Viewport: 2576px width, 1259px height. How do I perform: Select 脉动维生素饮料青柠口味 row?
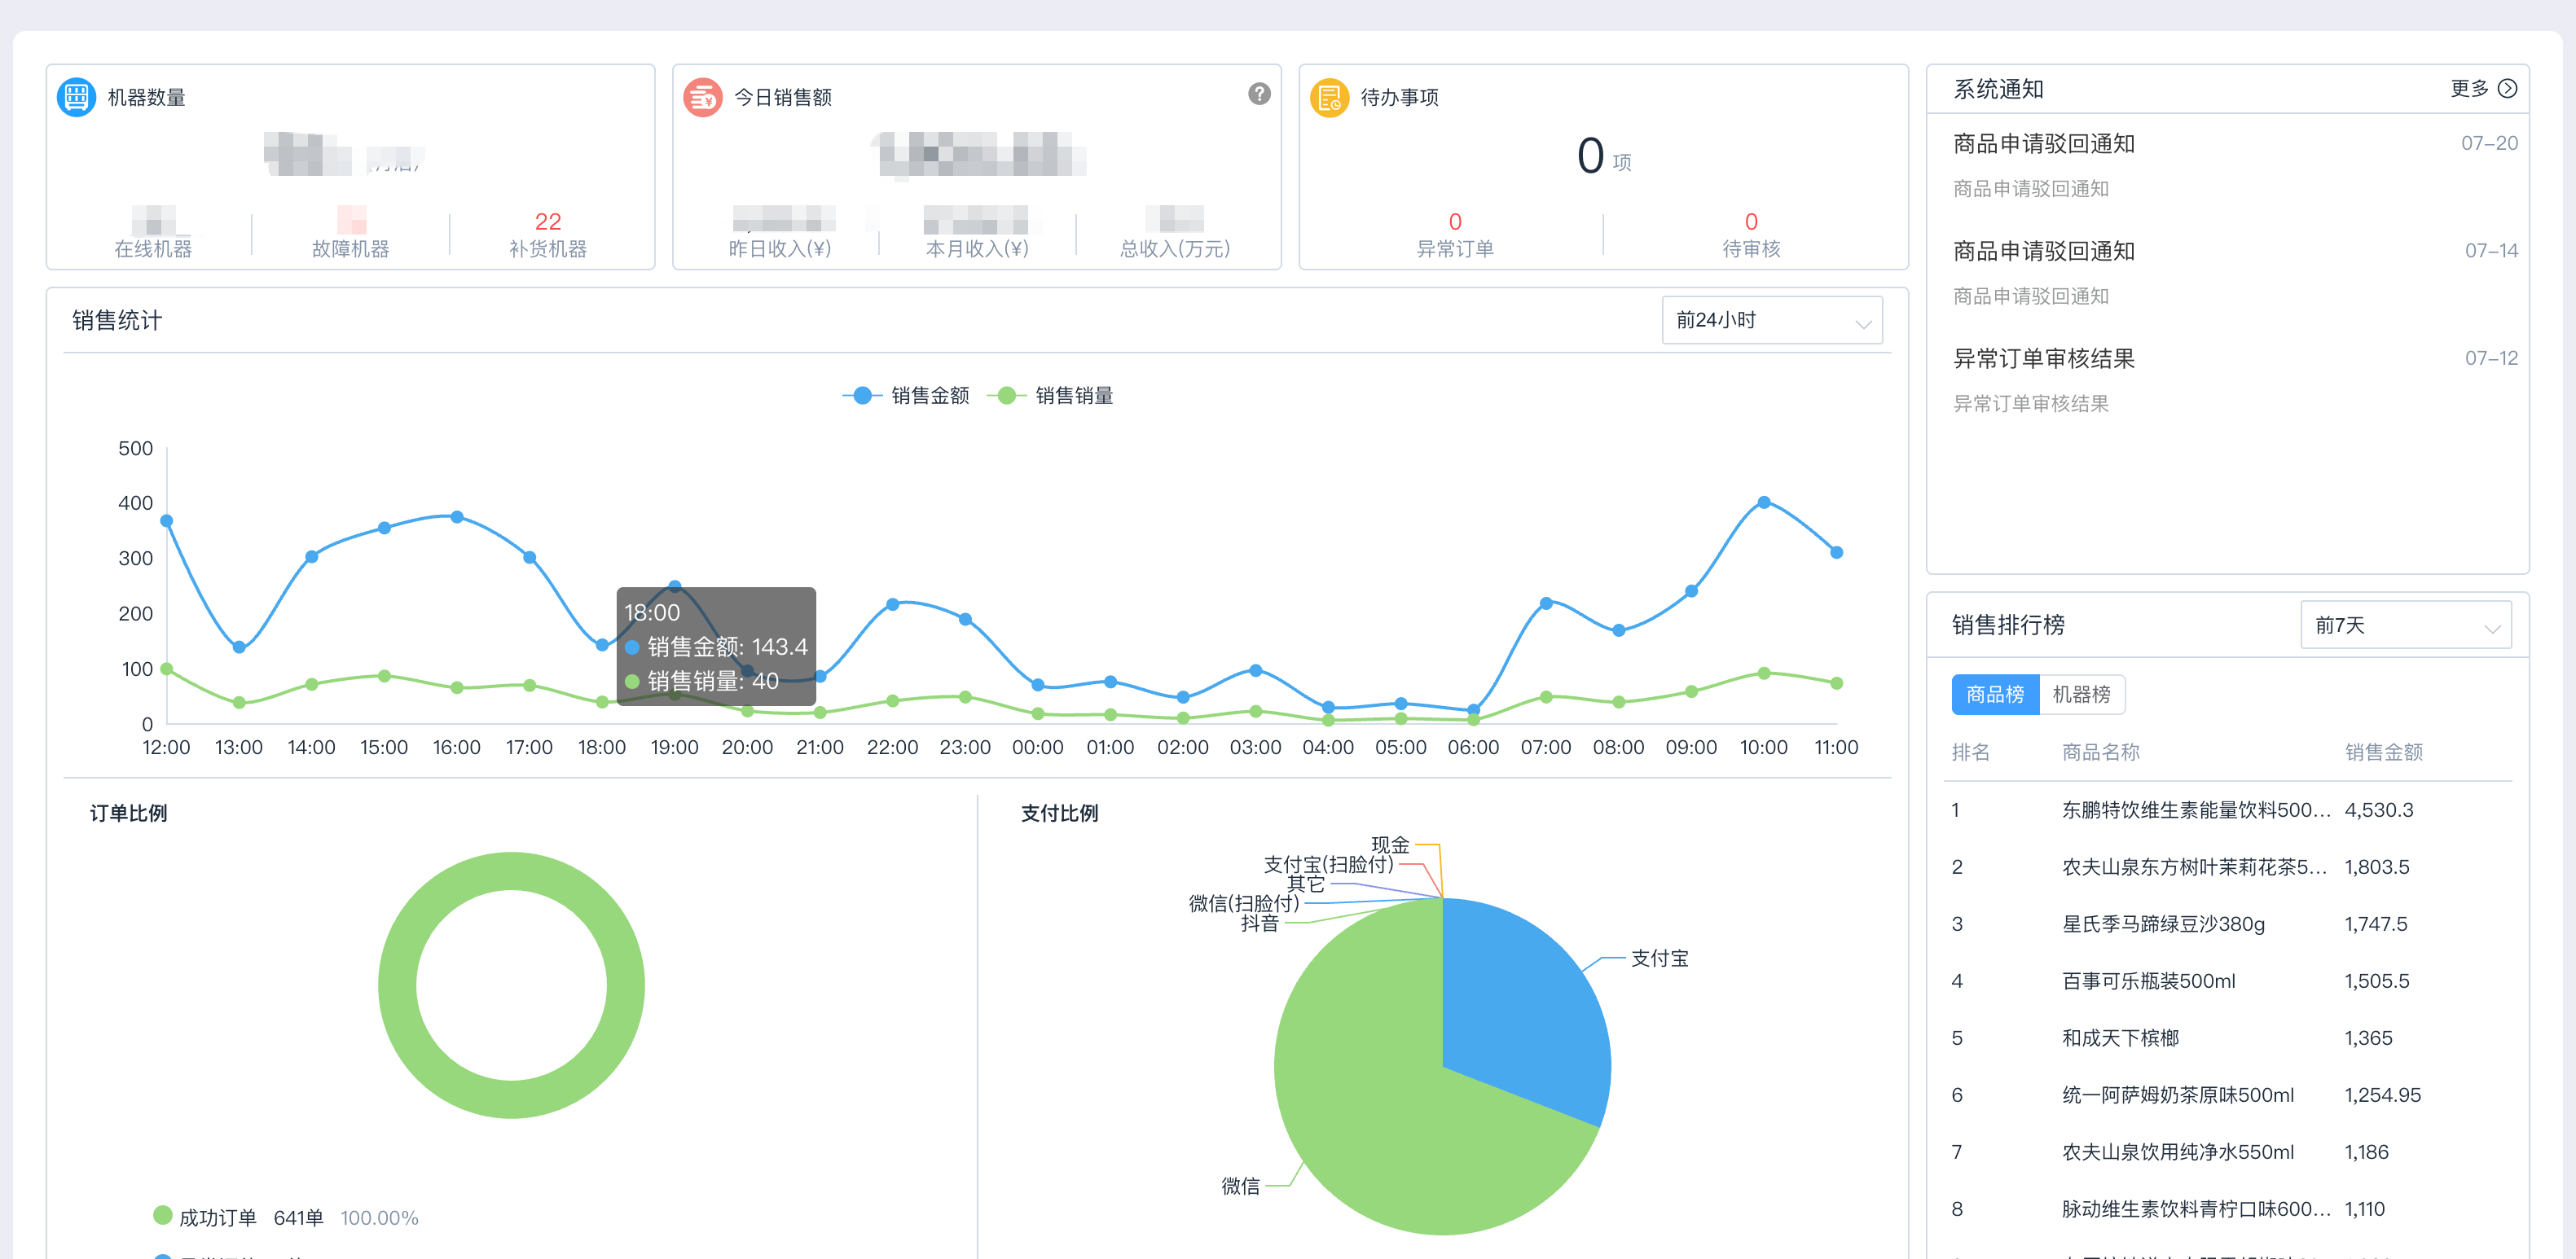[x=2227, y=1209]
